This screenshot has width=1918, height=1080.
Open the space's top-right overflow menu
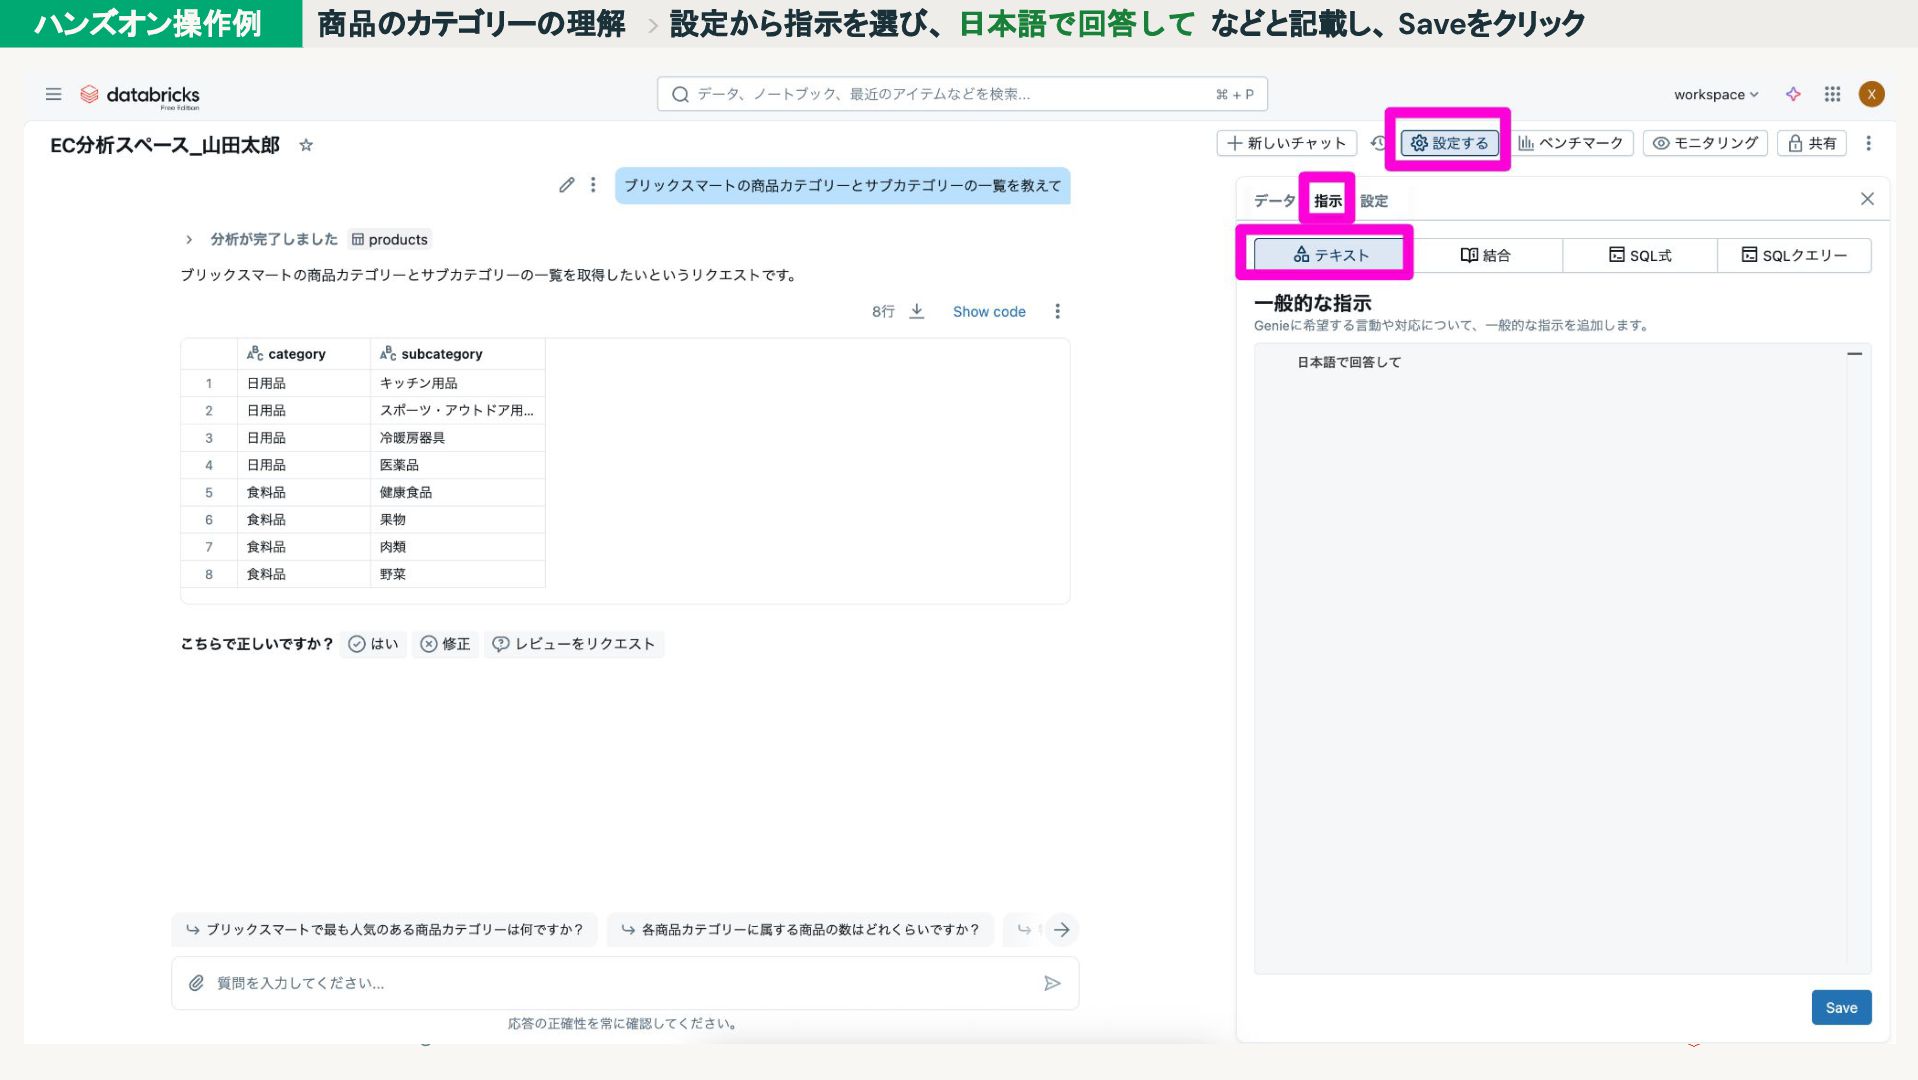pos(1868,143)
